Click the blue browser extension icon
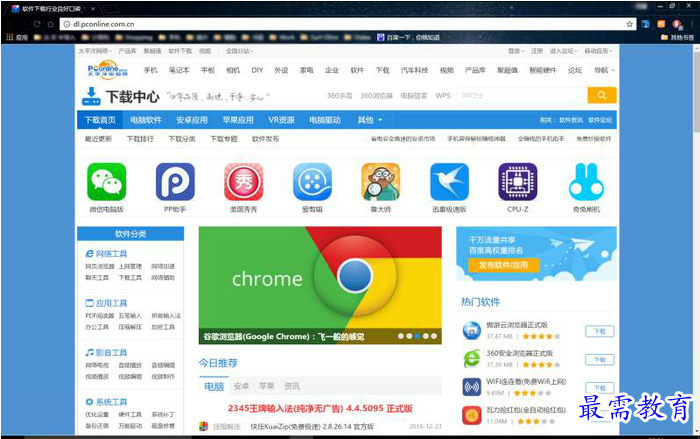 point(646,24)
